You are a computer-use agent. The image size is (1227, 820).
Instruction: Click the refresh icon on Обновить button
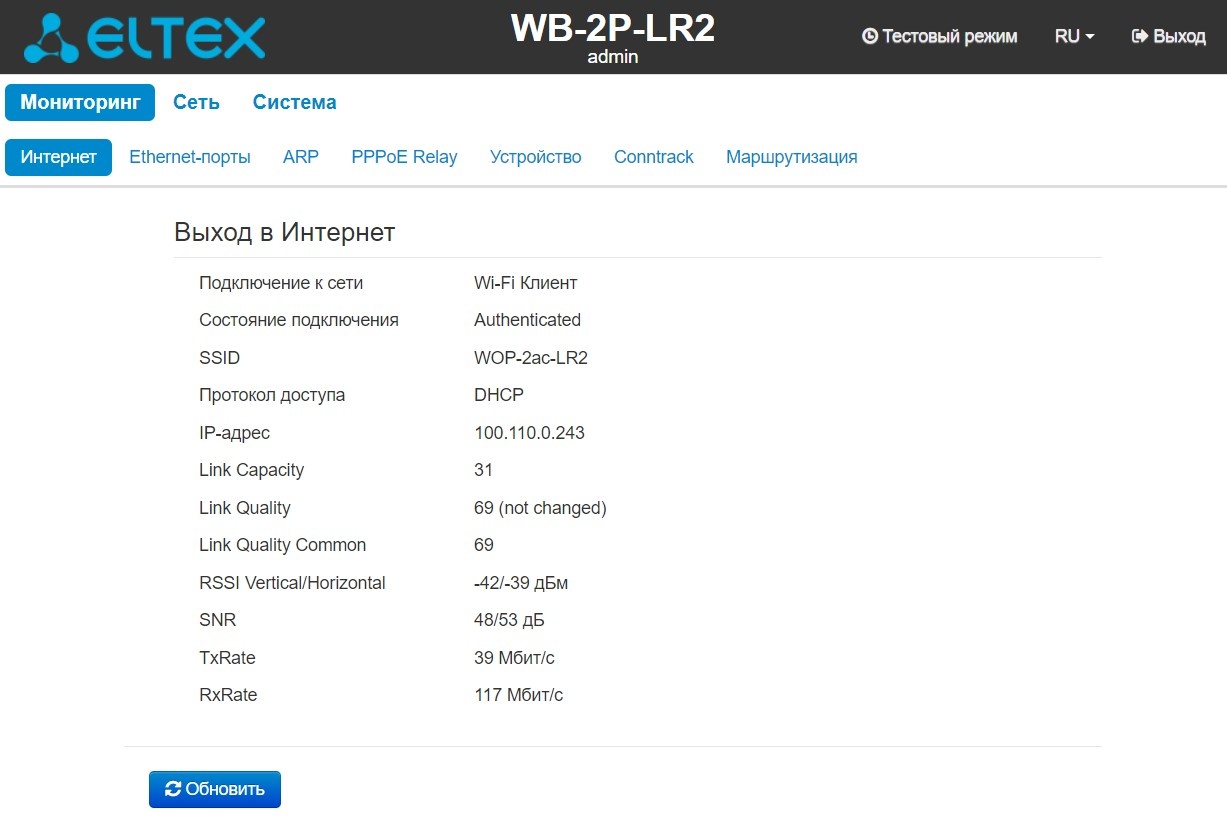tap(173, 789)
